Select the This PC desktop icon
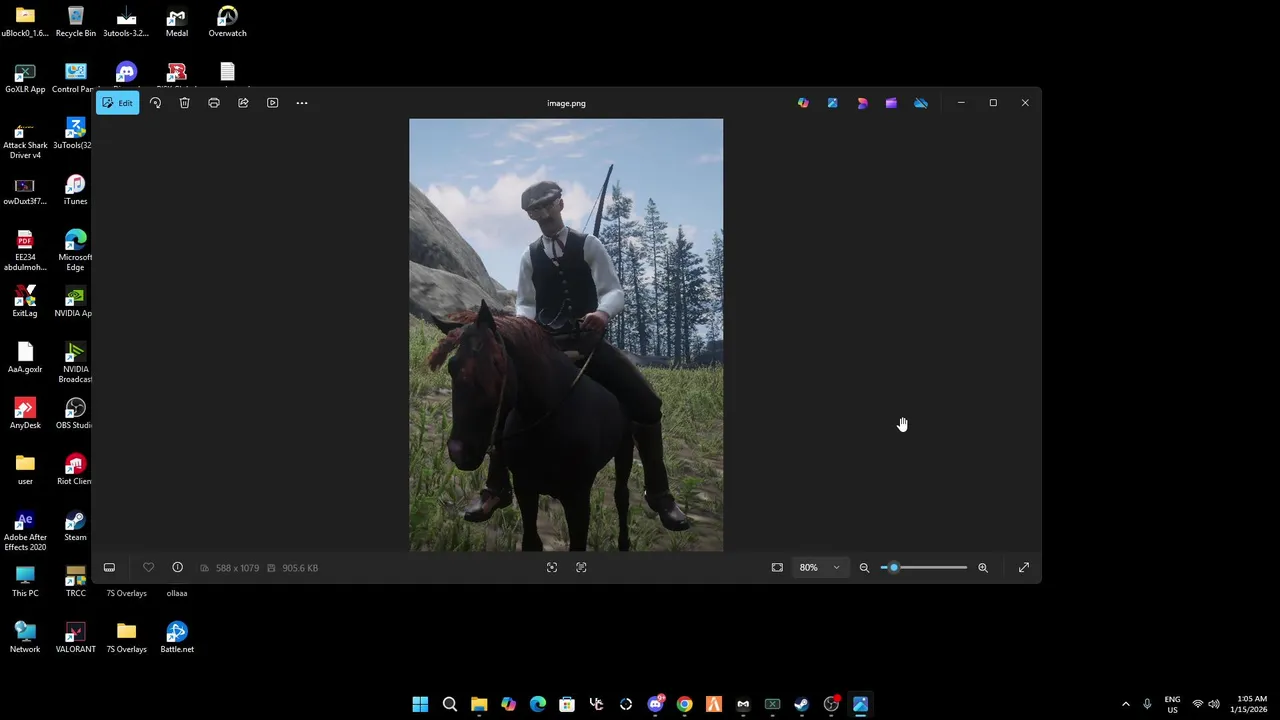 (25, 582)
